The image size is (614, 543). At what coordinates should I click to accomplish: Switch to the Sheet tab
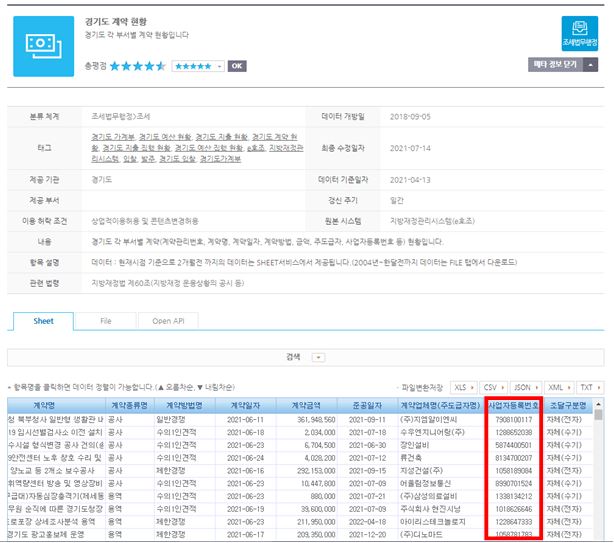coord(43,321)
